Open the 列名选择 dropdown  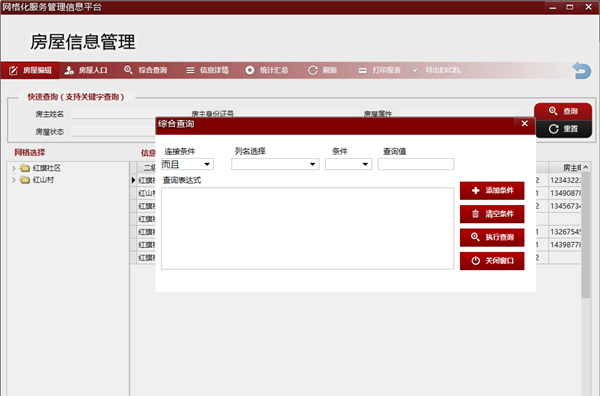pyautogui.click(x=275, y=164)
